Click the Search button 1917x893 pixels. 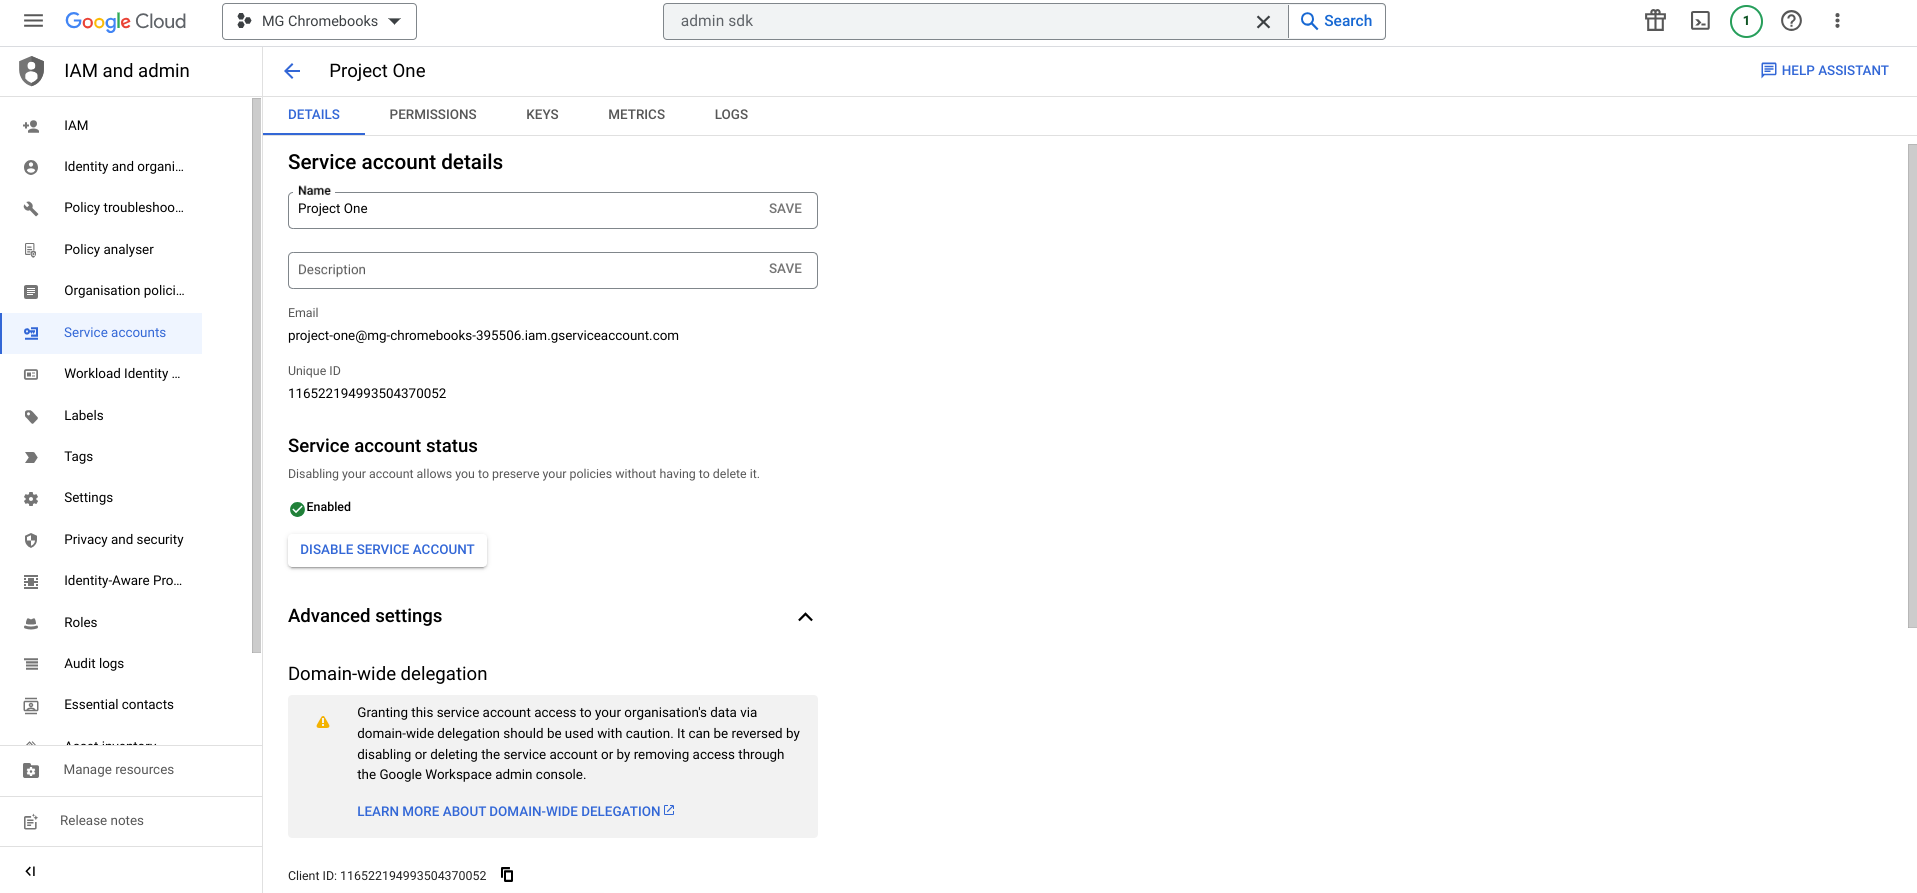click(1337, 21)
